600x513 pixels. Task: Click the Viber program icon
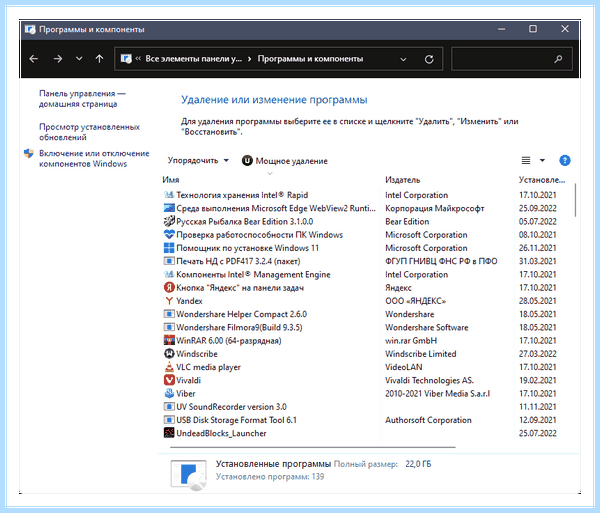[169, 393]
